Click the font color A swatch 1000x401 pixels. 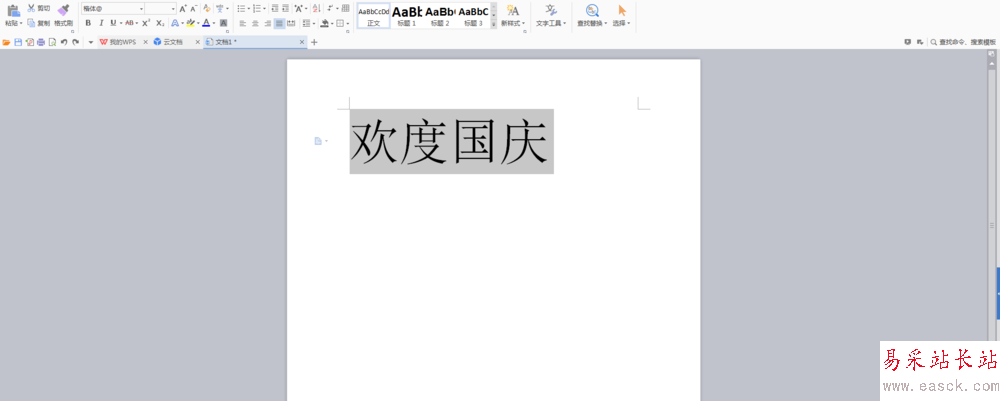[205, 22]
